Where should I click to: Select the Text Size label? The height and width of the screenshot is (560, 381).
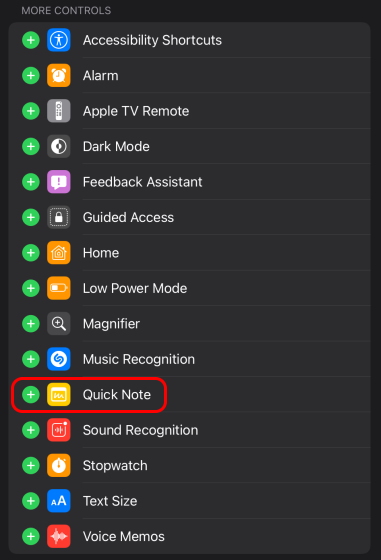pyautogui.click(x=110, y=501)
